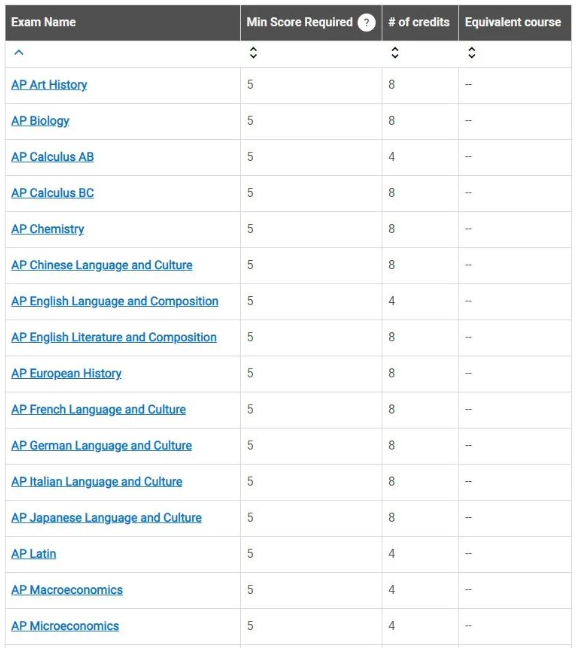Sort the # of credits column
The height and width of the screenshot is (650, 576).
(x=395, y=53)
